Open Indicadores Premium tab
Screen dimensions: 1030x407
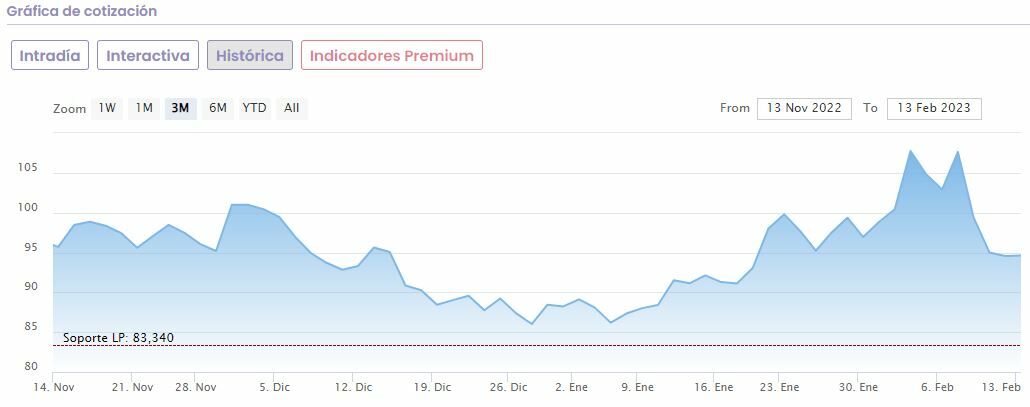(x=391, y=56)
